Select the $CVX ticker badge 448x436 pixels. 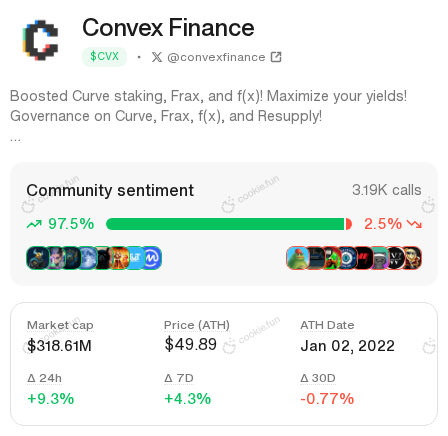click(x=104, y=57)
